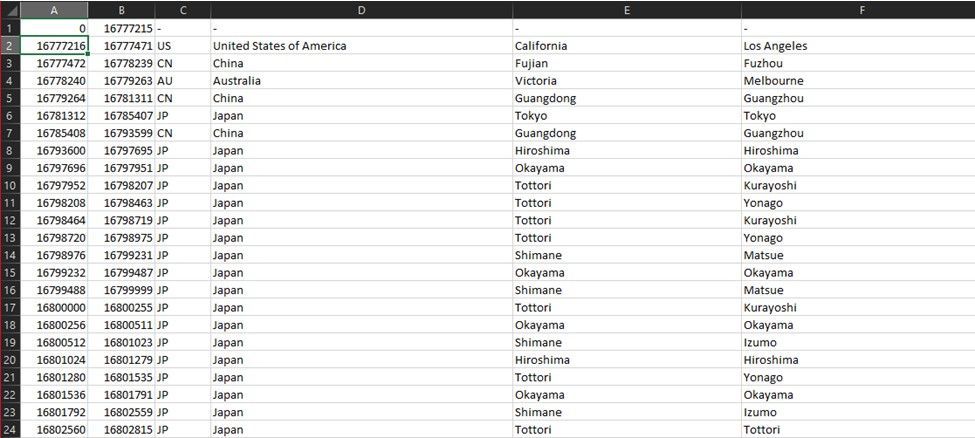The image size is (975, 438).
Task: Click the Select All corner triangle
Action: 10,11
